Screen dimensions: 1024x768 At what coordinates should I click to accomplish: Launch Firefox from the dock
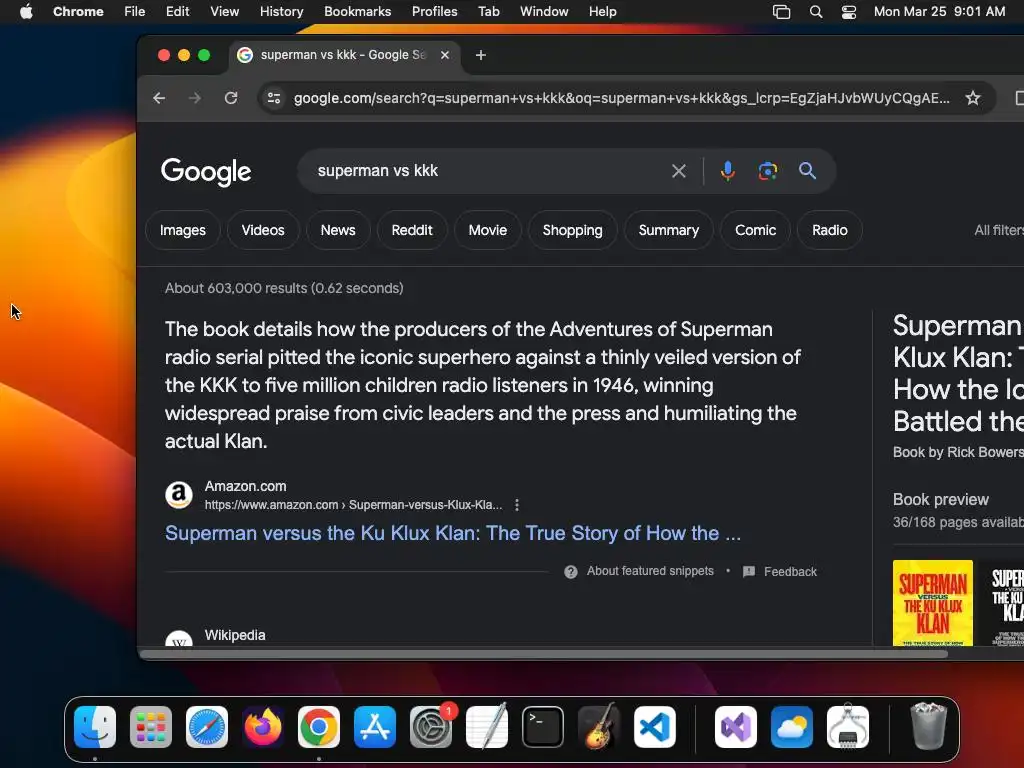263,727
